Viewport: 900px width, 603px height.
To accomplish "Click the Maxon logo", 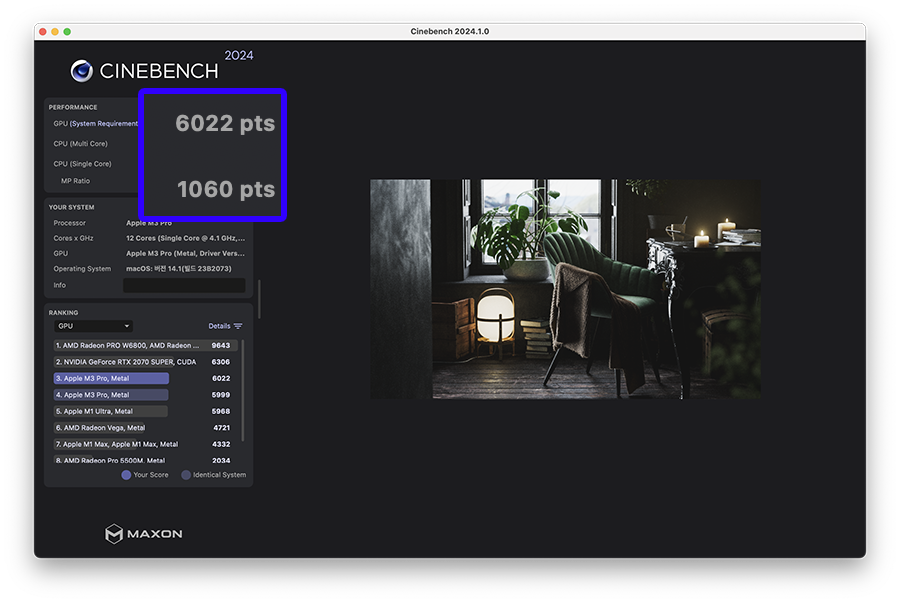I will (143, 534).
